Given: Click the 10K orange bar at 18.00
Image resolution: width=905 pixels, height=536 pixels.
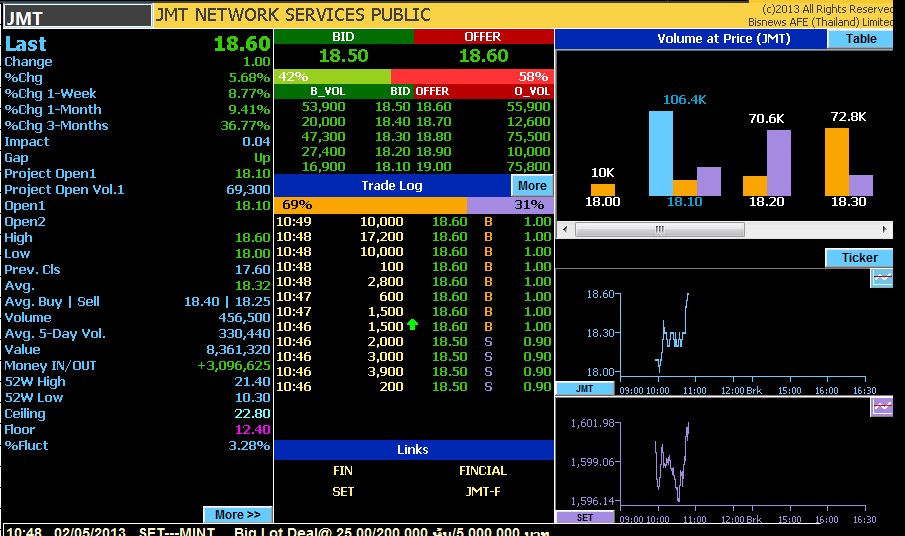Looking at the screenshot, I should (x=603, y=190).
